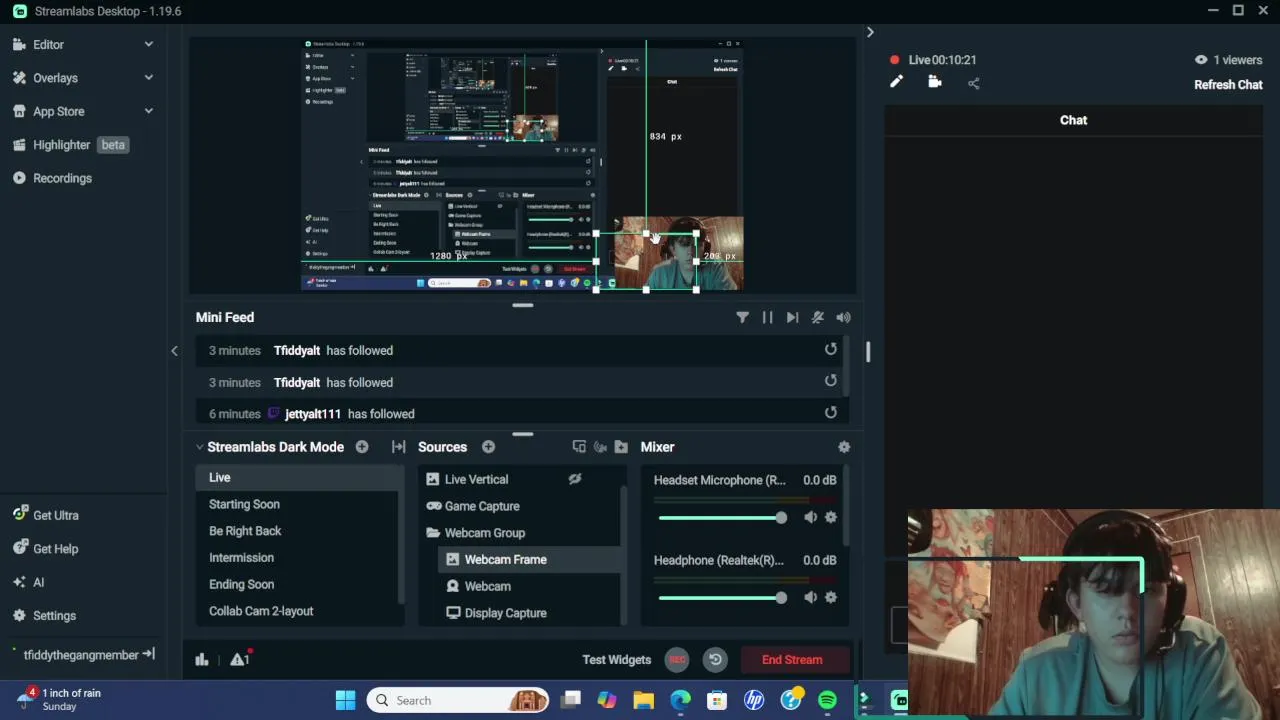Toggle mute event alerts bell icon

tap(818, 317)
